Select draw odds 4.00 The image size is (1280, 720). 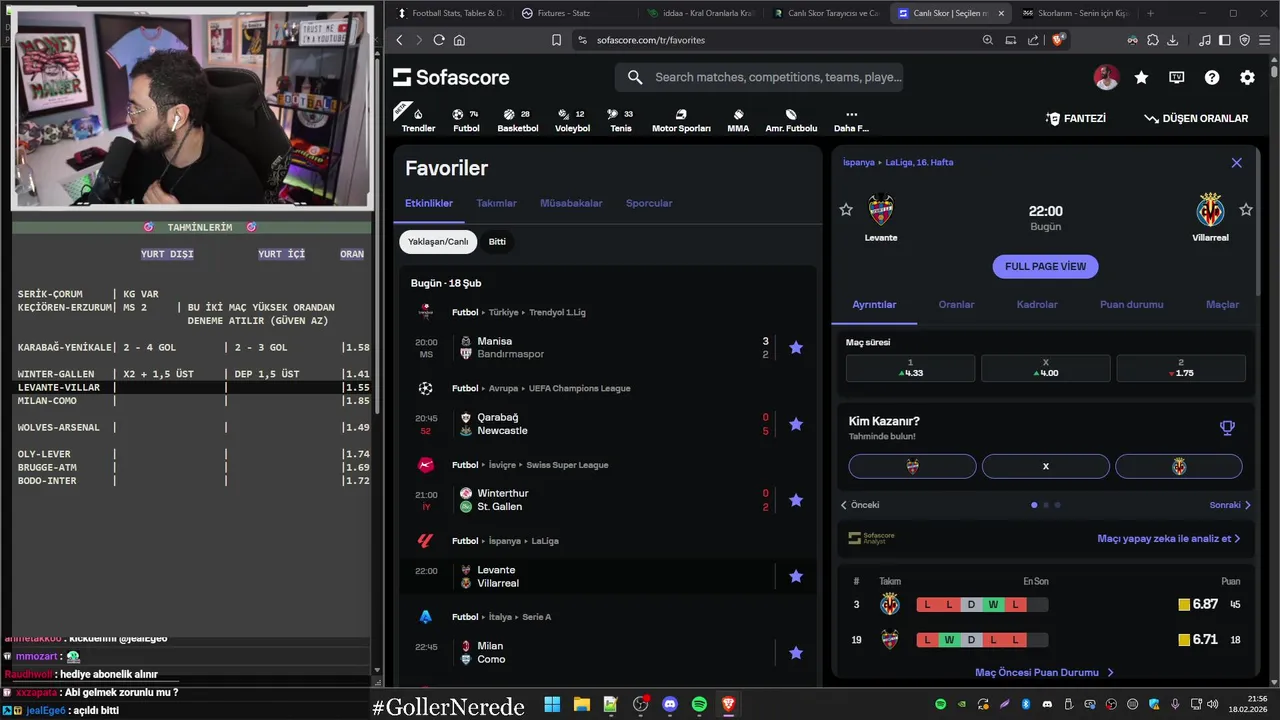[x=1045, y=368]
